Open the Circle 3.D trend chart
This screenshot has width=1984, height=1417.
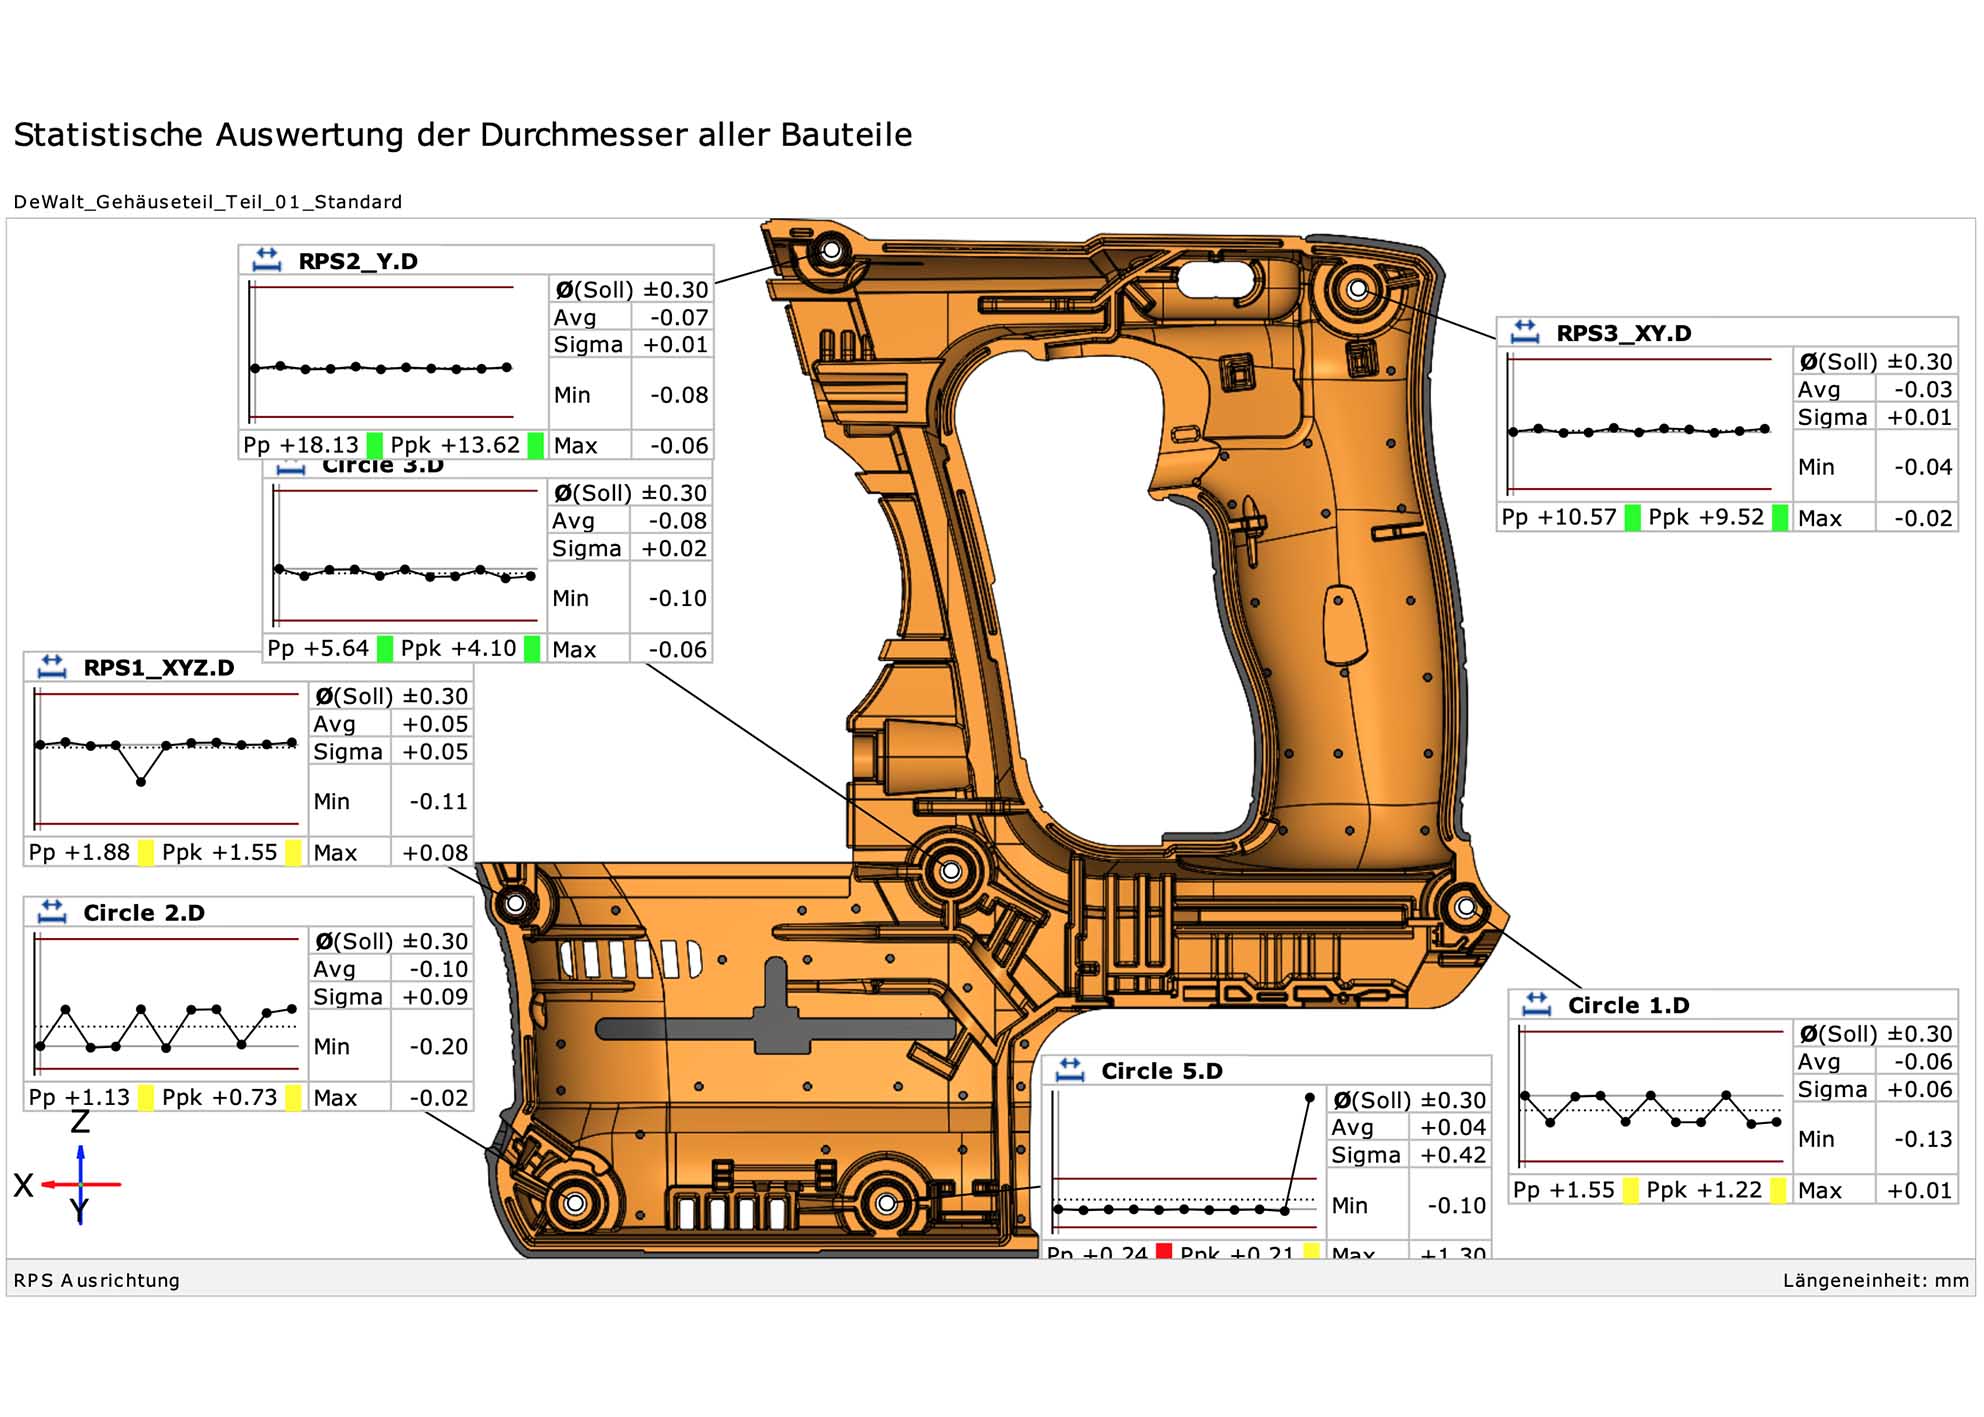click(x=406, y=556)
